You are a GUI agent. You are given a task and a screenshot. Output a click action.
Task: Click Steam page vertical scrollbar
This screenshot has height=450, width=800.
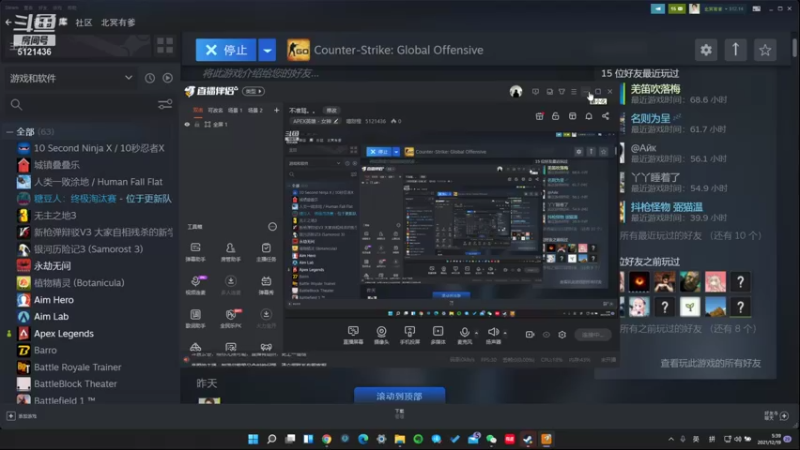pos(794,48)
